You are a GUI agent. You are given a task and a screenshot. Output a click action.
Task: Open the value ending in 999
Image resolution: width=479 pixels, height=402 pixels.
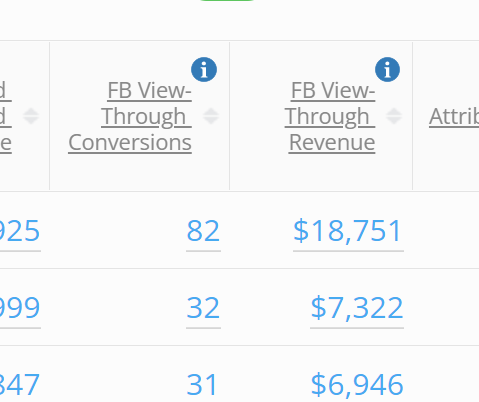click(x=20, y=308)
